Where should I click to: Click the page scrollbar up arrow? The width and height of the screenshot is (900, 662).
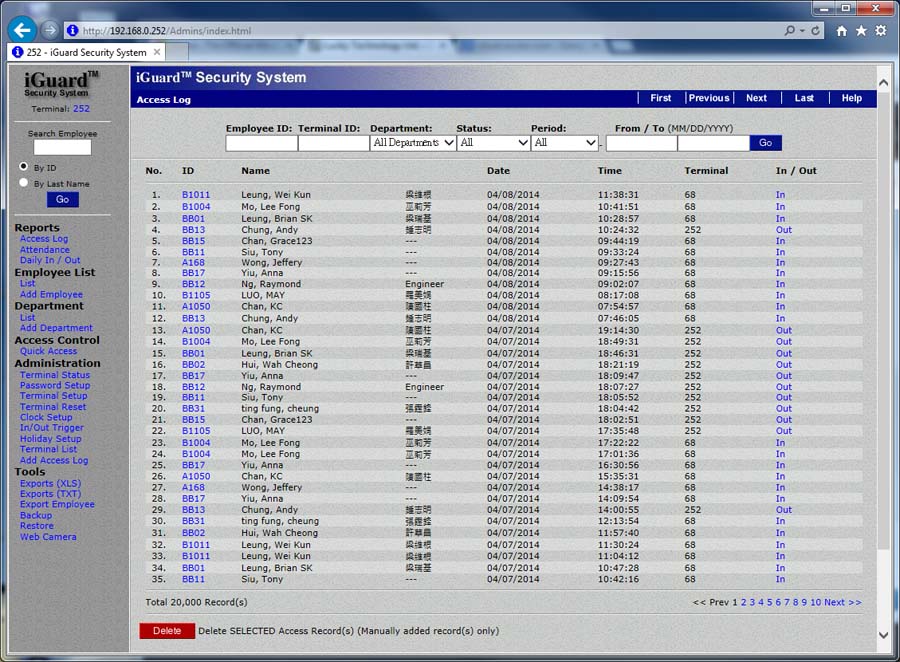point(884,83)
